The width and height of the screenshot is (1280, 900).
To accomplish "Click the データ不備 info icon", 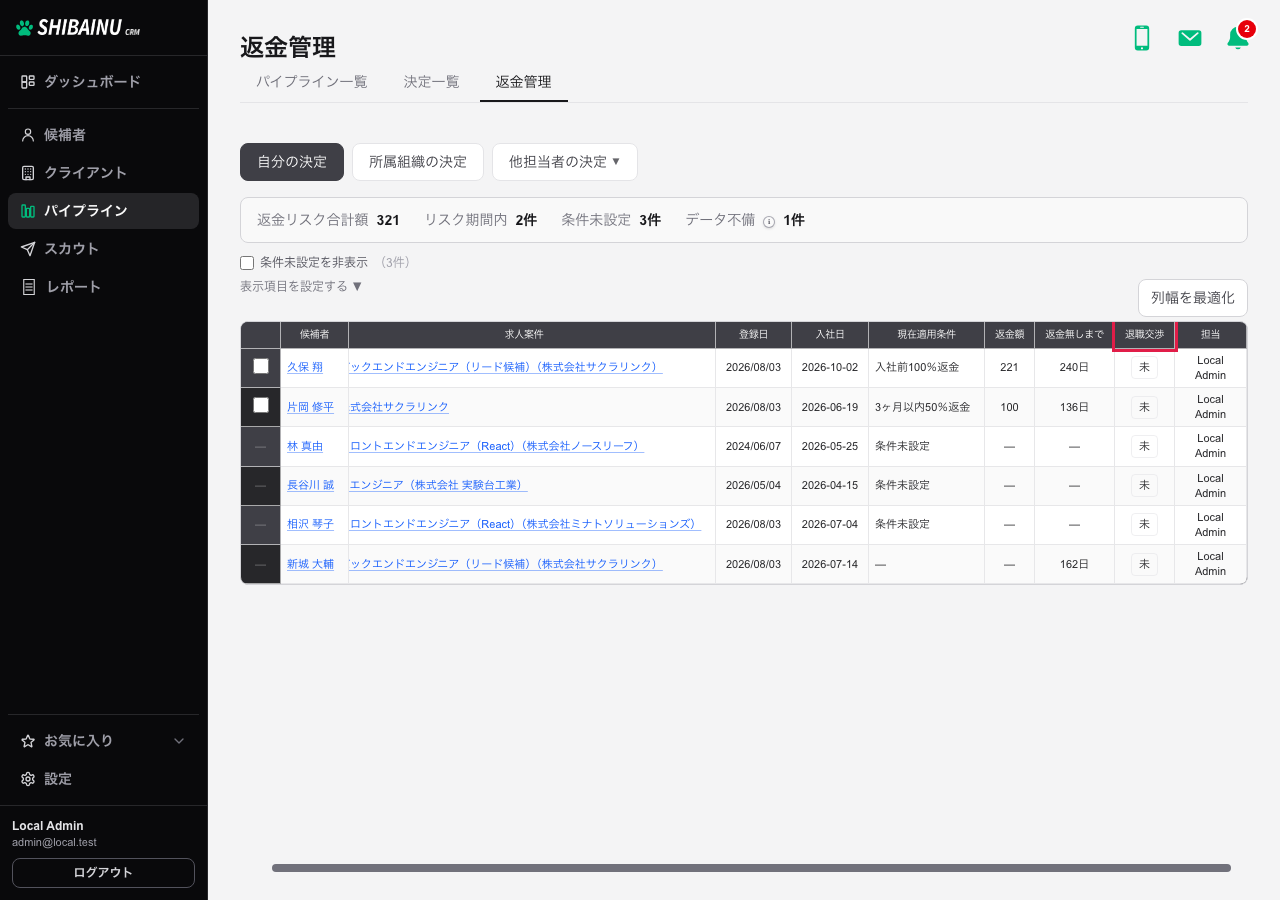I will coord(769,221).
